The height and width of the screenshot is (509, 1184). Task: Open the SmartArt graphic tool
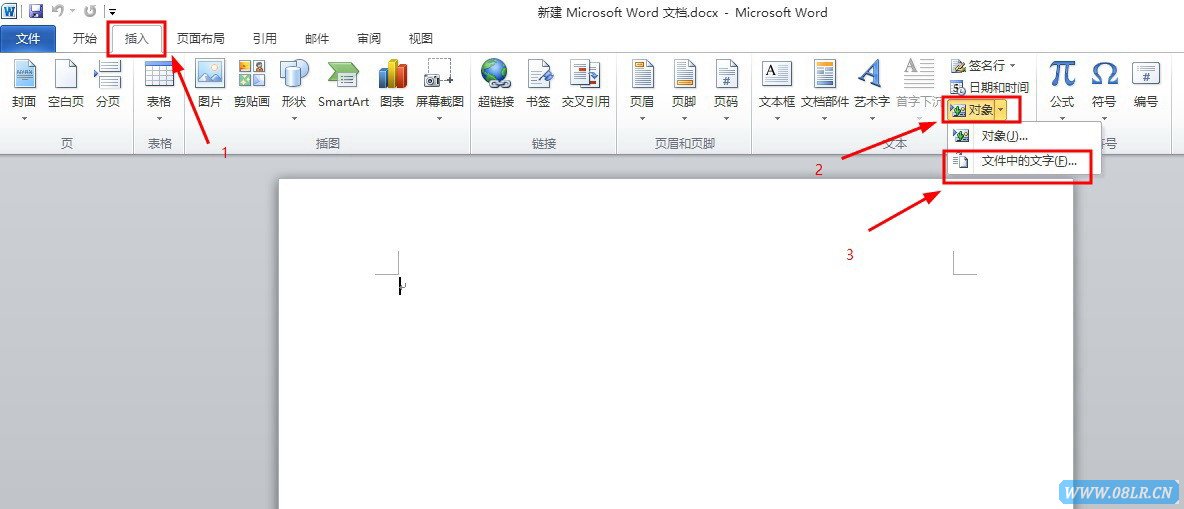point(343,83)
